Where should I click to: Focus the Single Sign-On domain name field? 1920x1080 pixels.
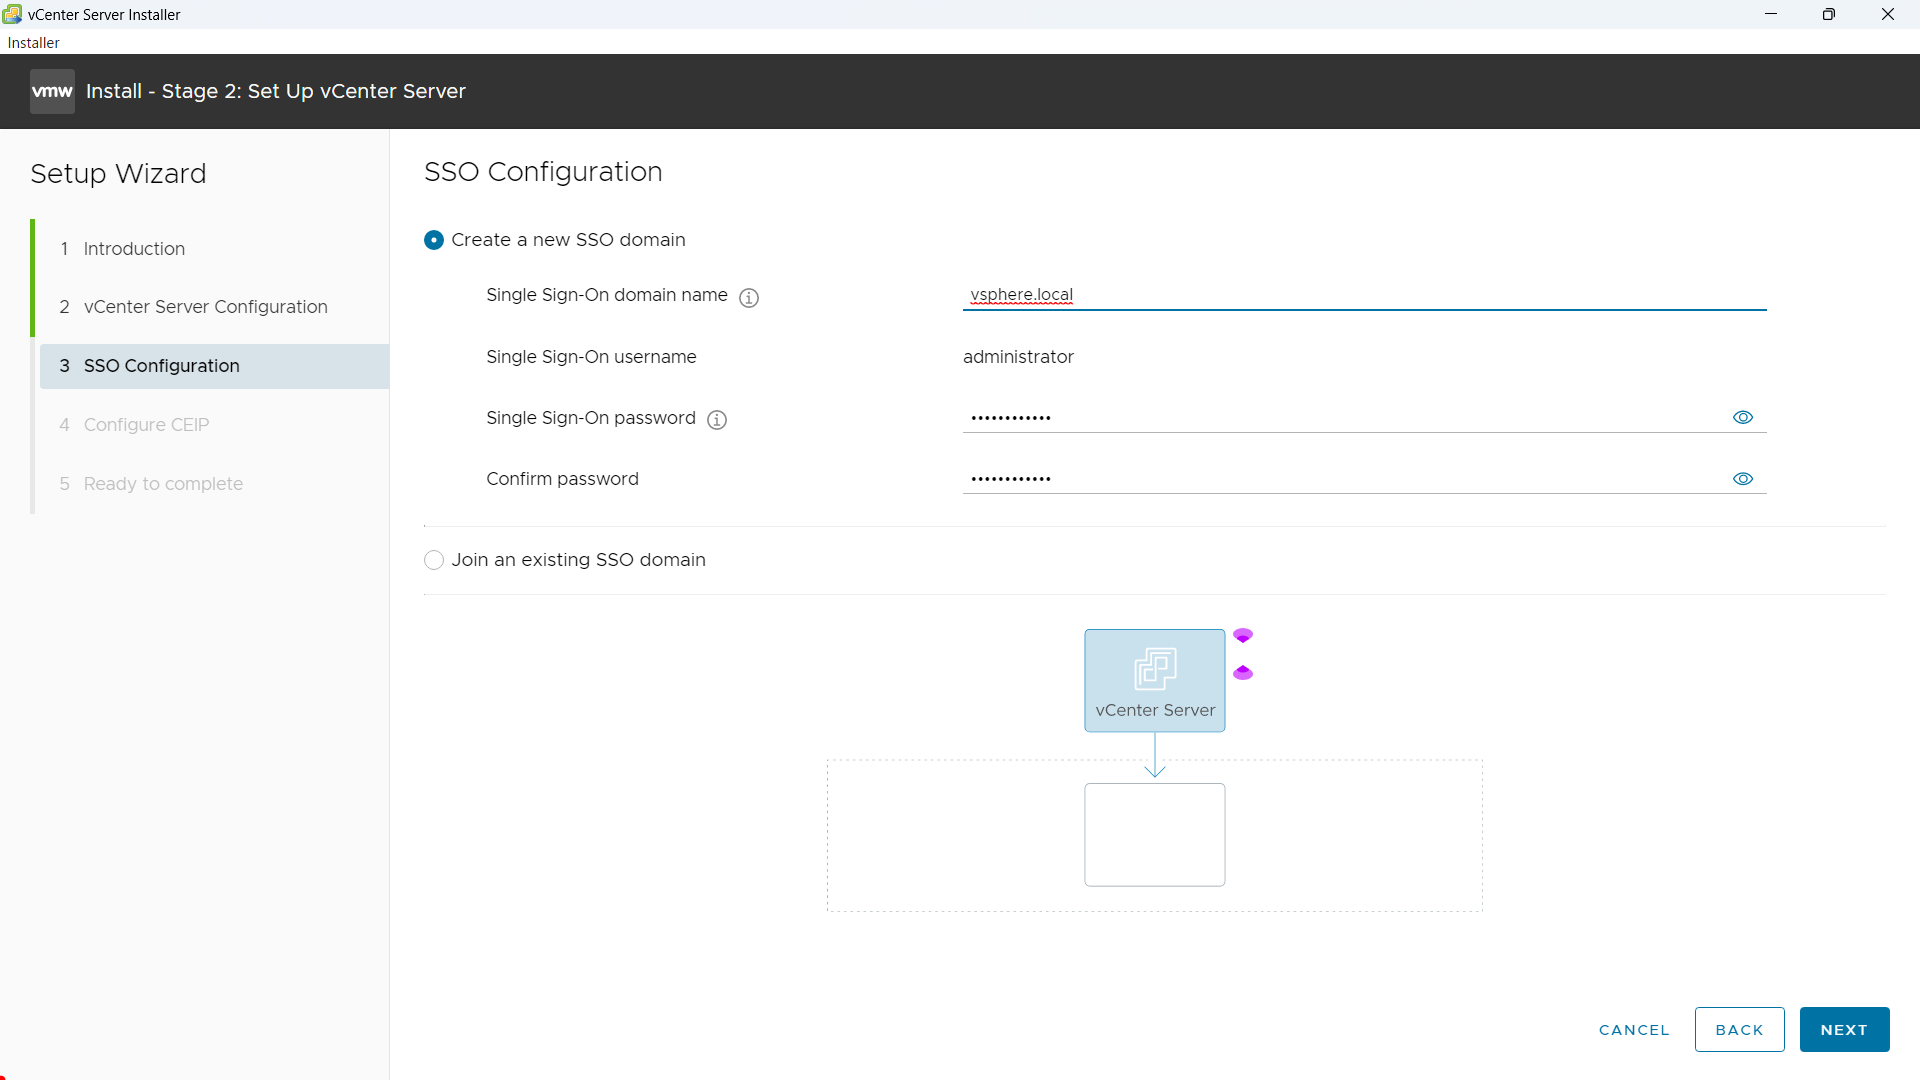click(x=1364, y=295)
